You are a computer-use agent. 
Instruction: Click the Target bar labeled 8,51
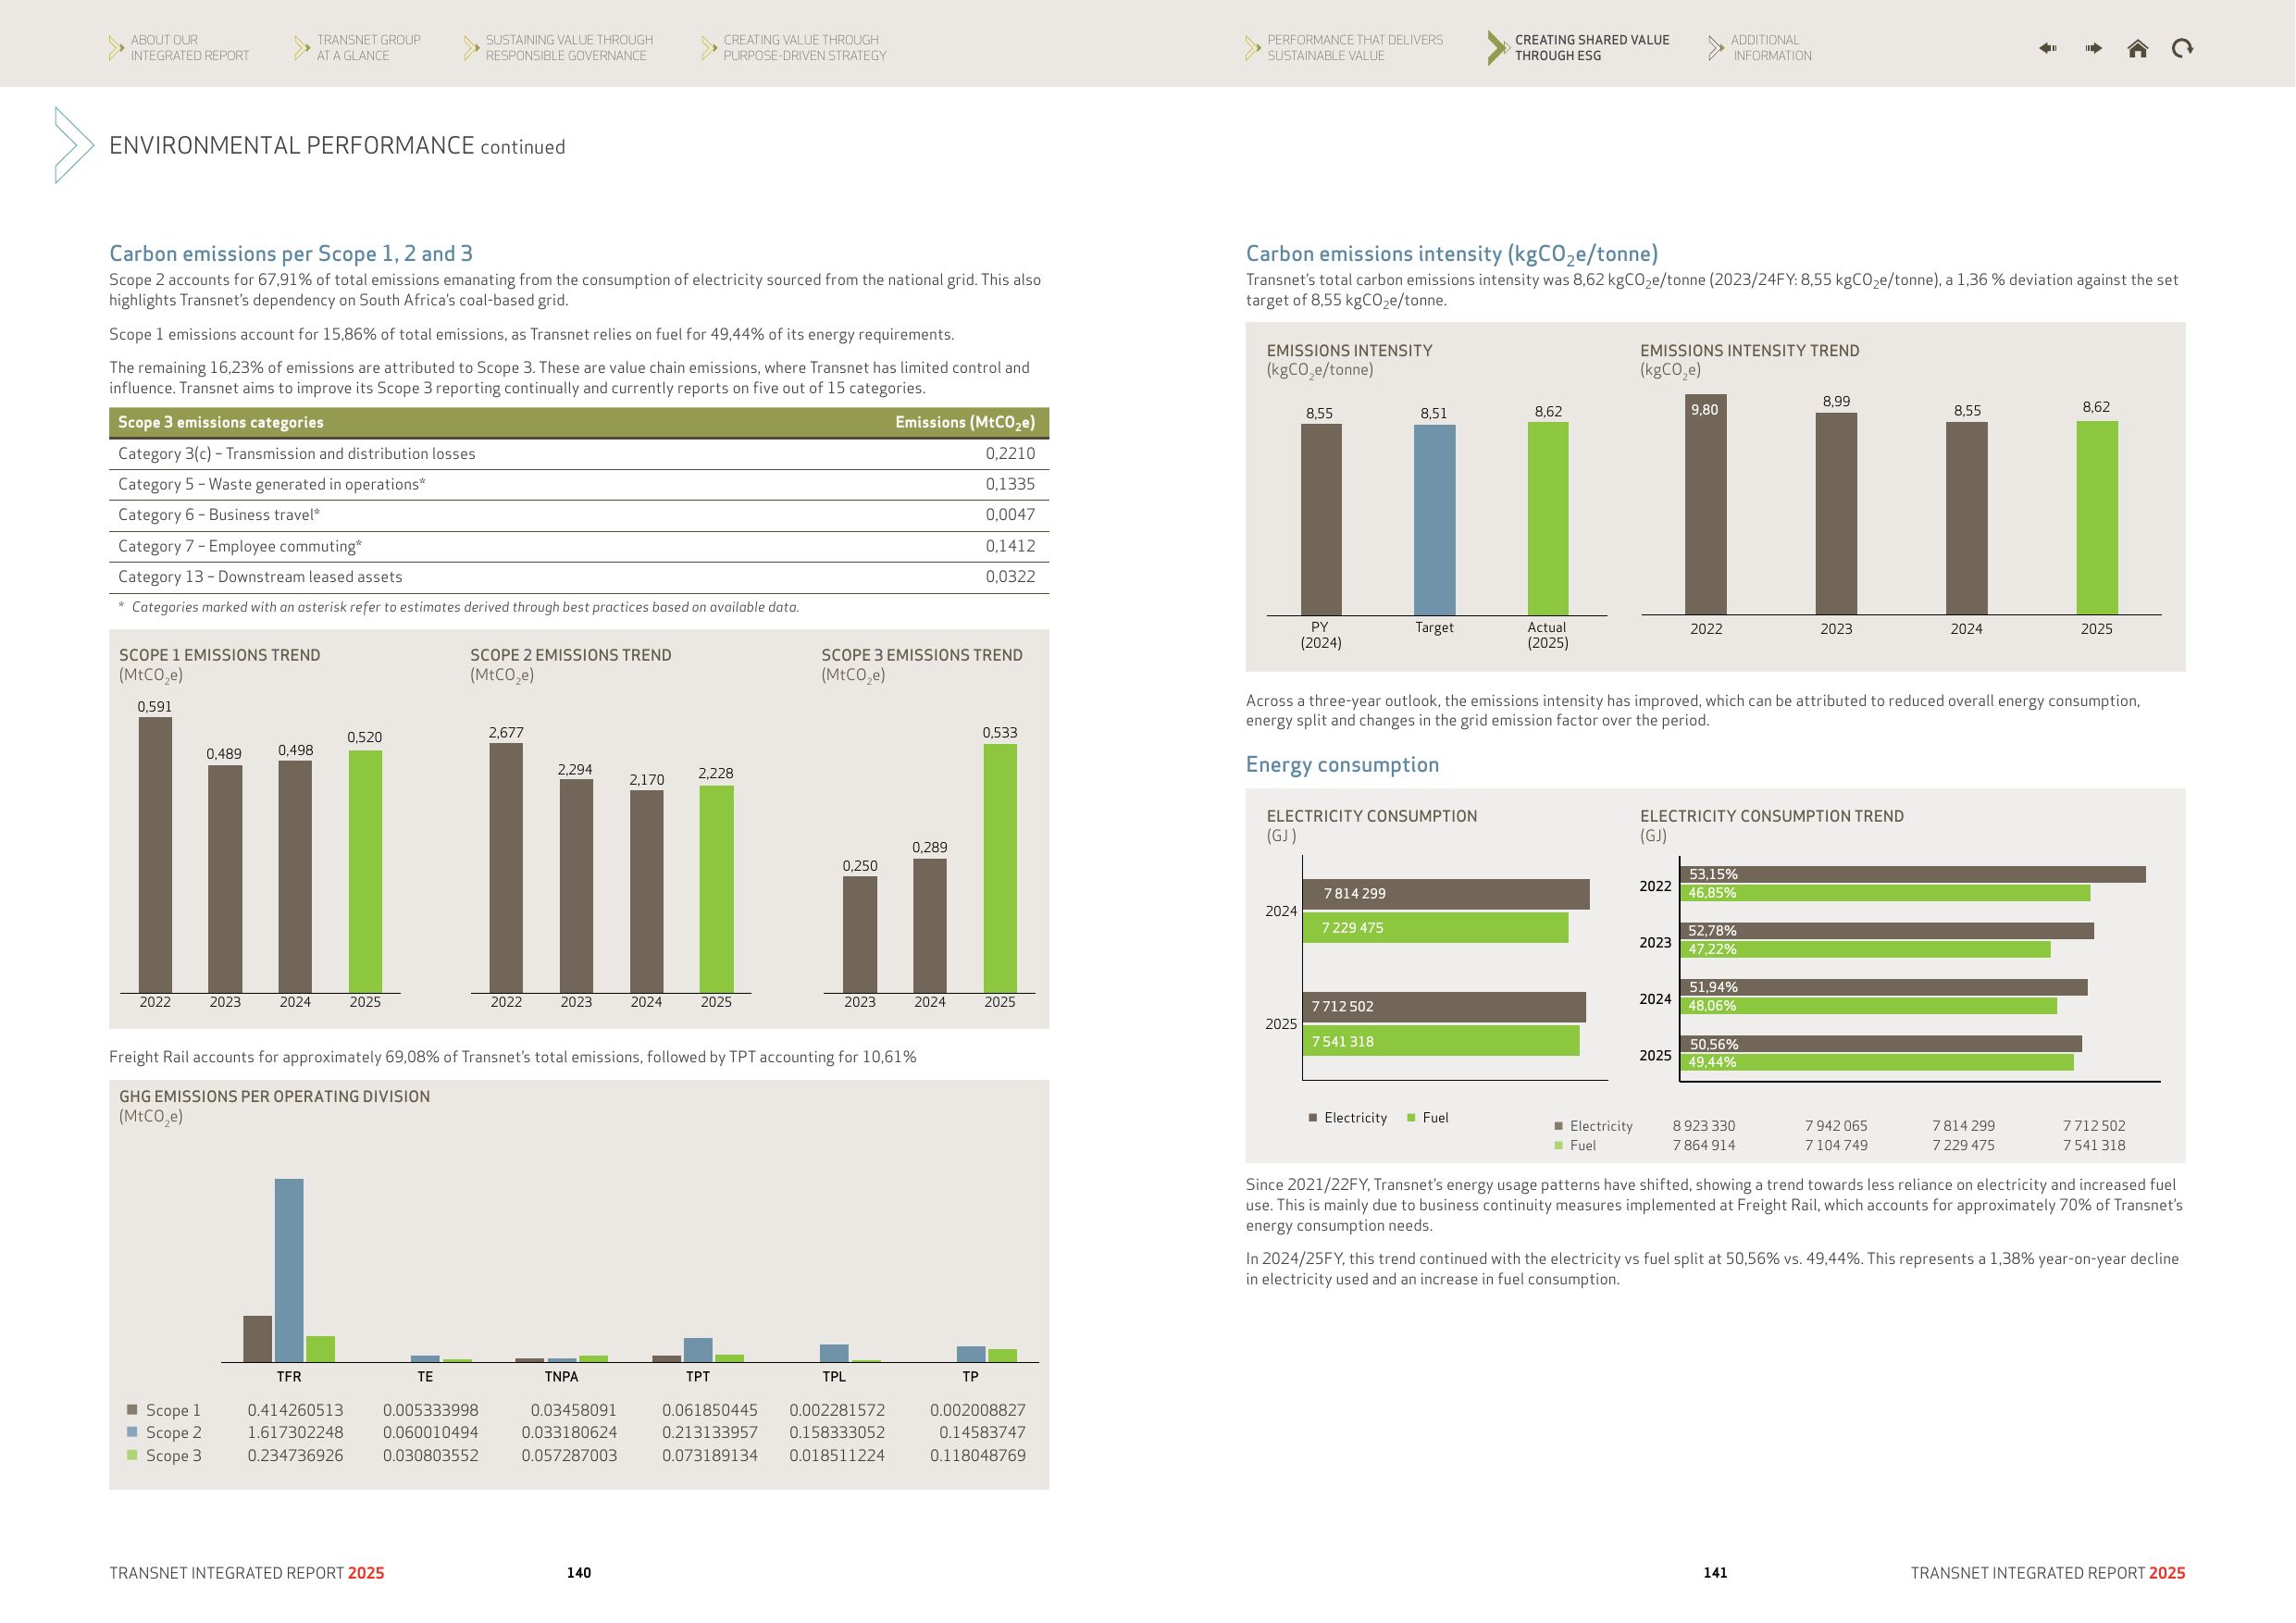tap(1434, 520)
